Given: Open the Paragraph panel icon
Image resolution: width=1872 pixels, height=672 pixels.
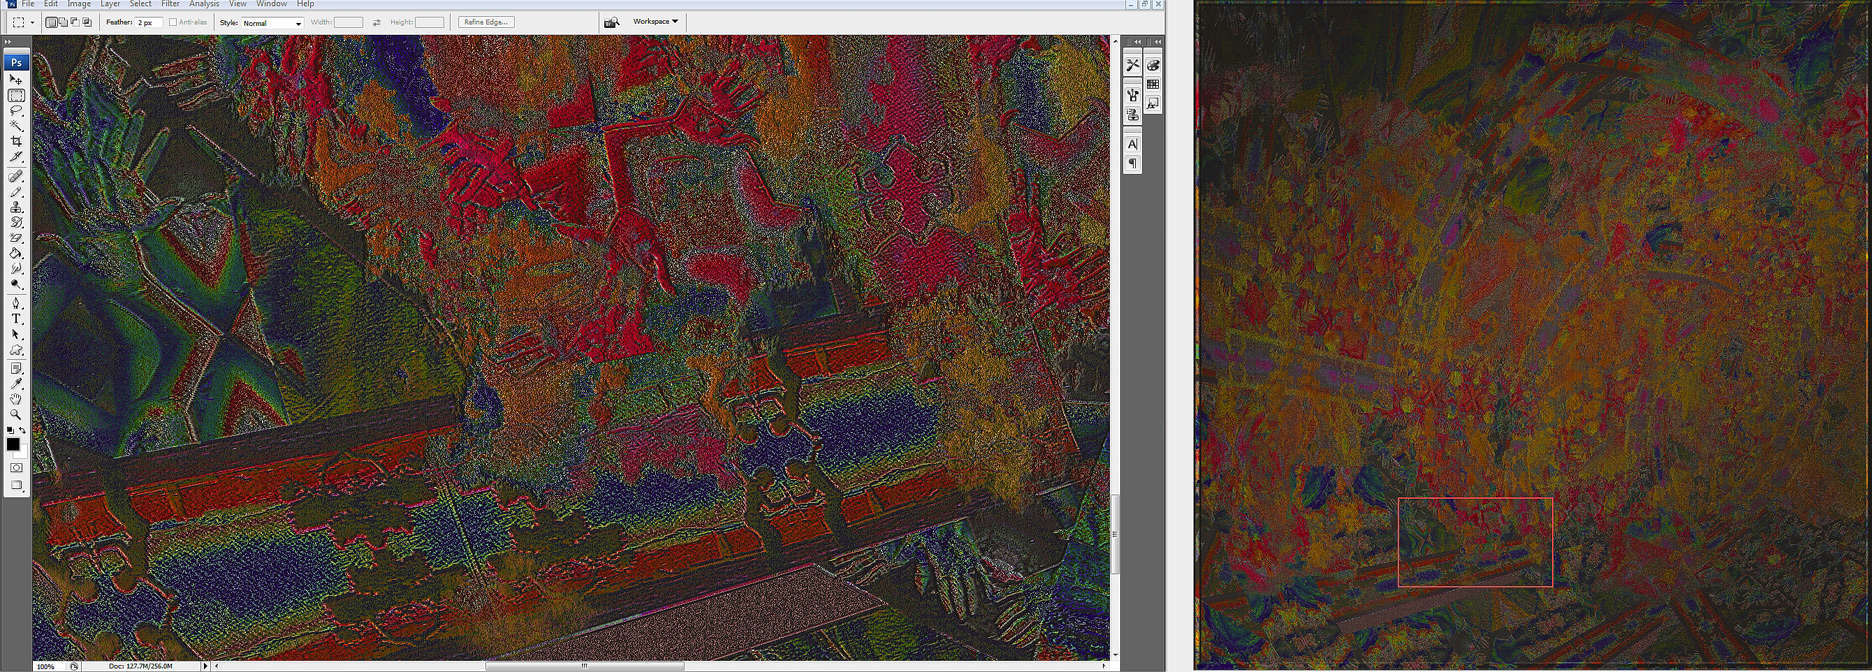Looking at the screenshot, I should (x=1132, y=163).
